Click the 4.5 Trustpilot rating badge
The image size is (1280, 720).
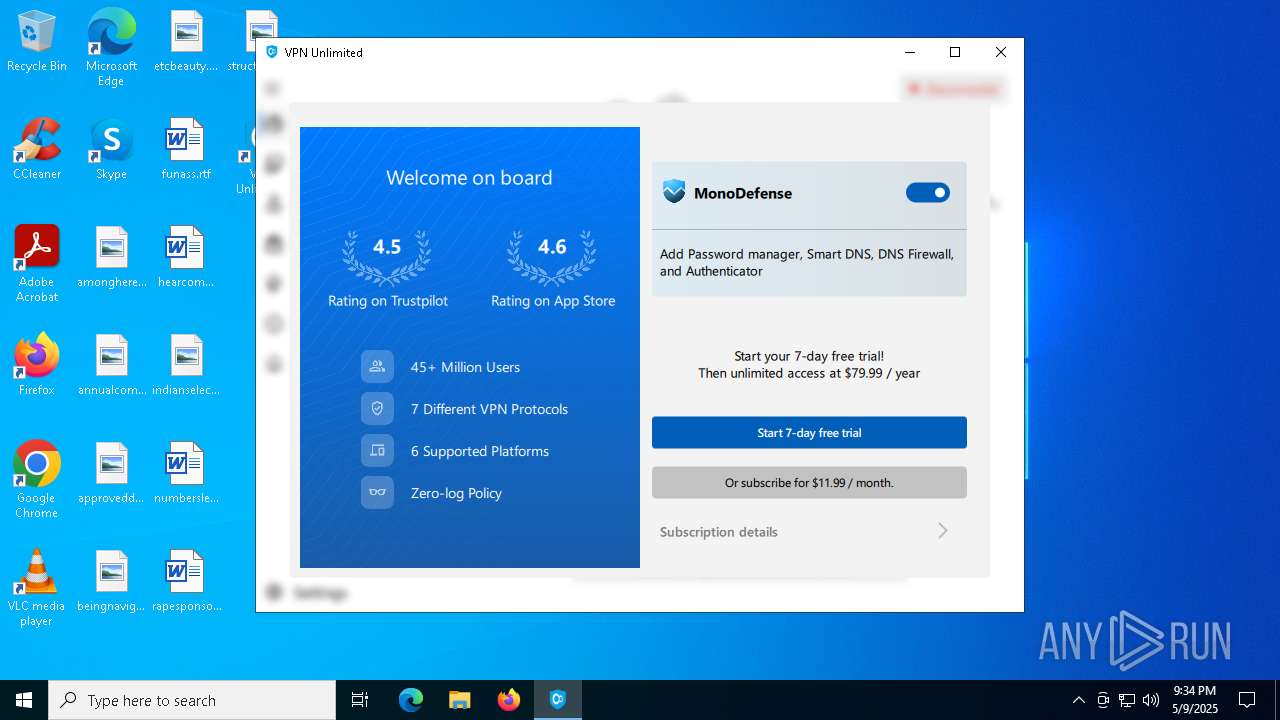click(x=387, y=258)
